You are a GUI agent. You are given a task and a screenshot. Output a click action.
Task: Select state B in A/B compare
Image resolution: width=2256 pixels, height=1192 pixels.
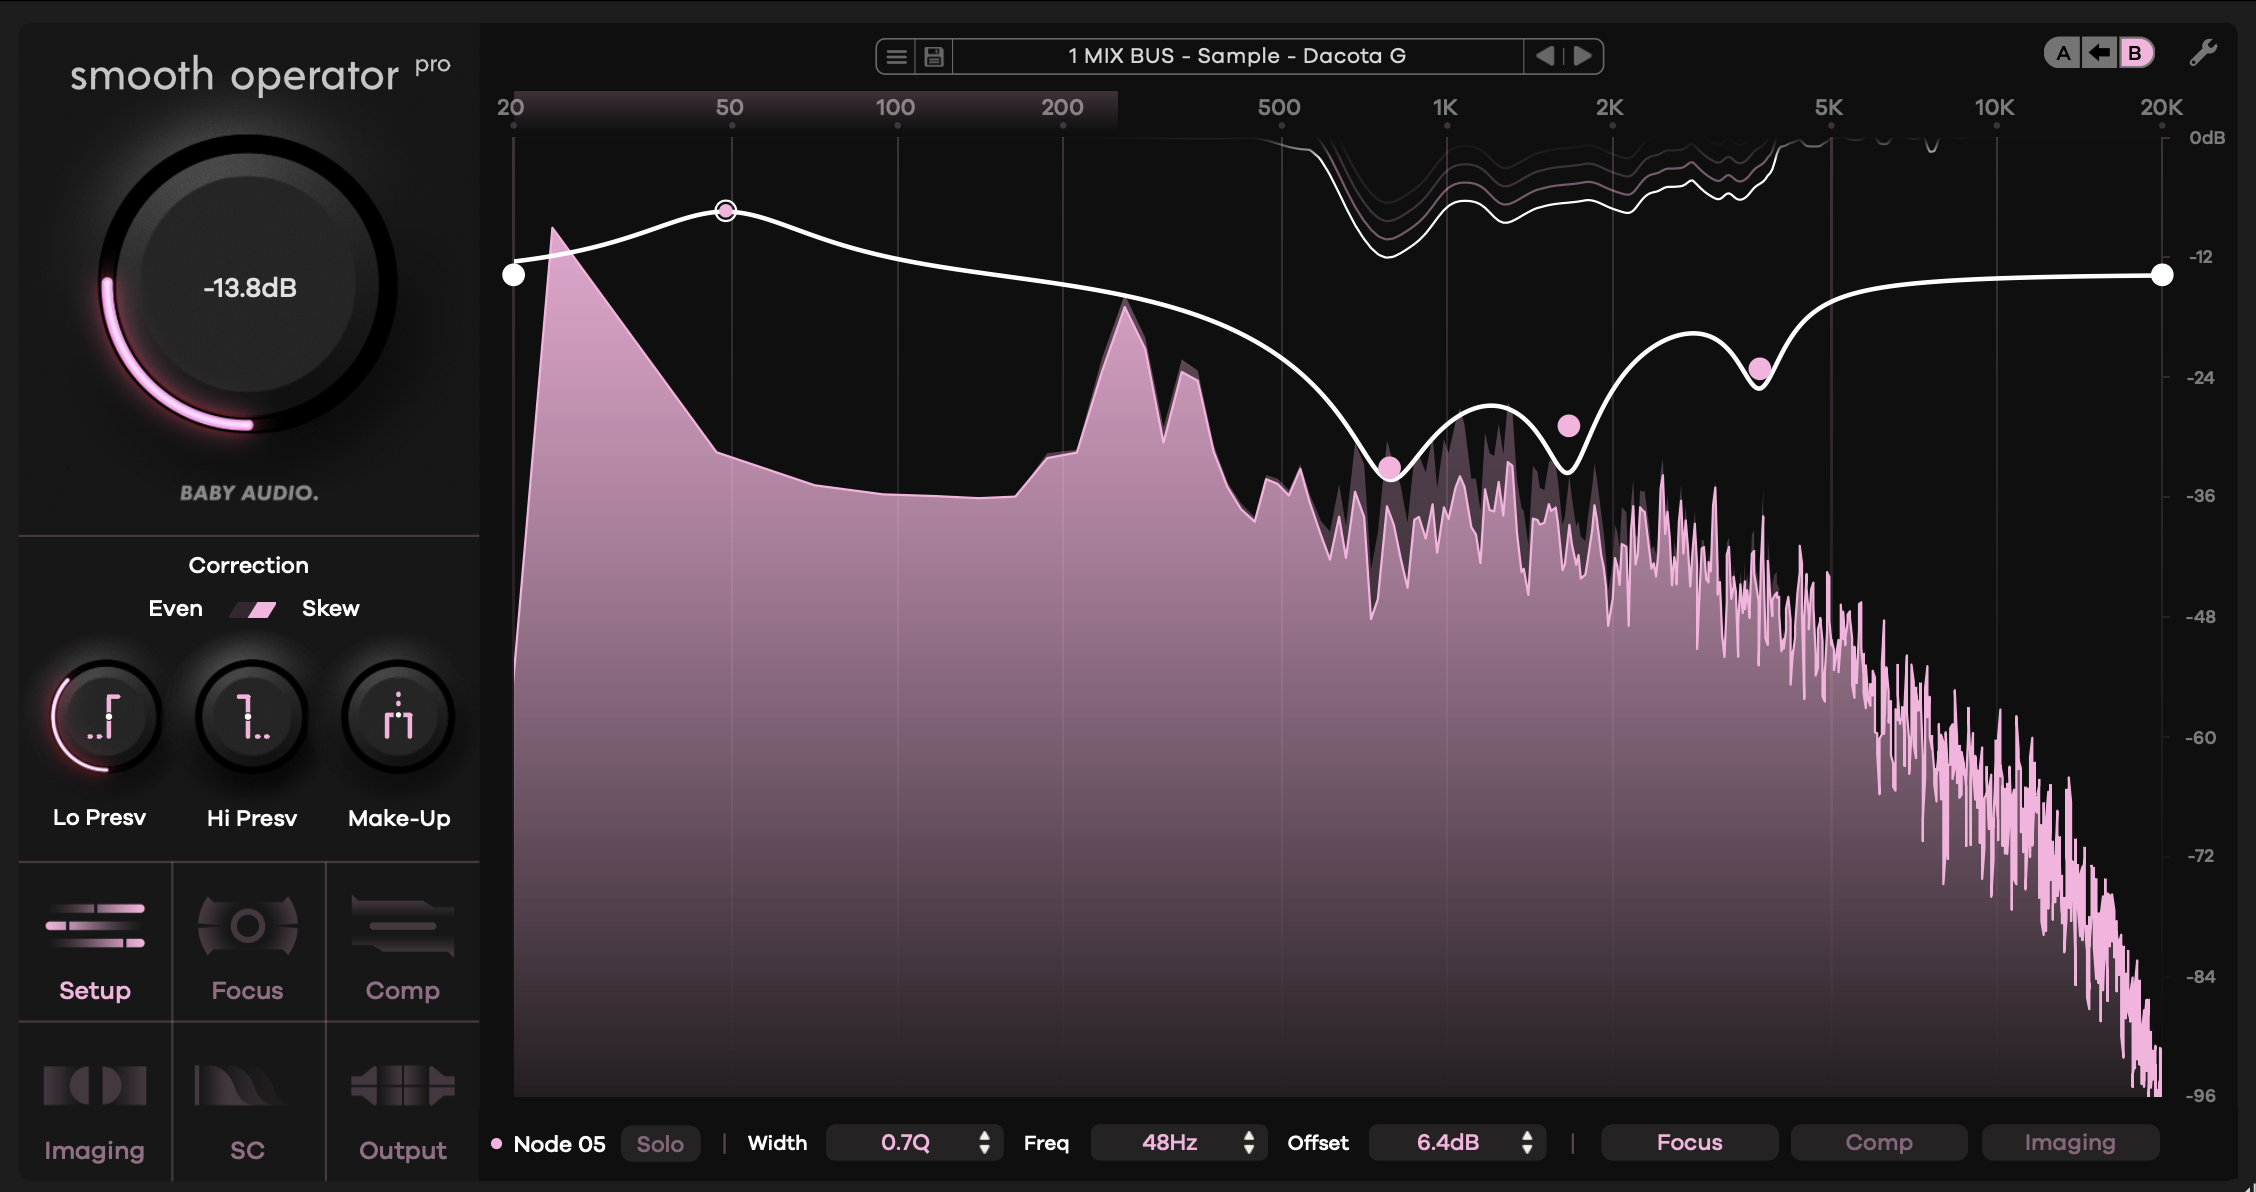[x=2135, y=53]
